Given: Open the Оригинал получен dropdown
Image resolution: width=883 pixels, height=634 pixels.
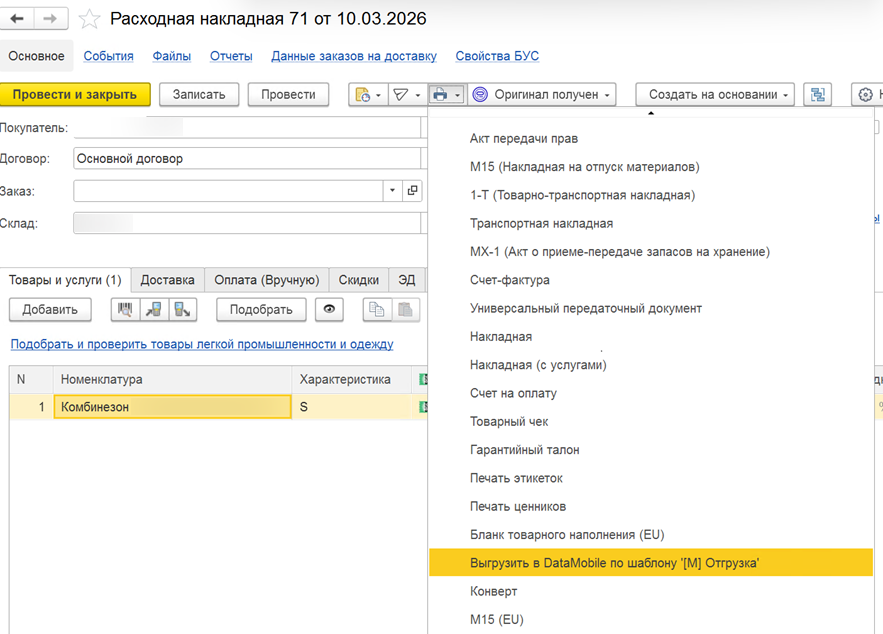Looking at the screenshot, I should coord(541,95).
